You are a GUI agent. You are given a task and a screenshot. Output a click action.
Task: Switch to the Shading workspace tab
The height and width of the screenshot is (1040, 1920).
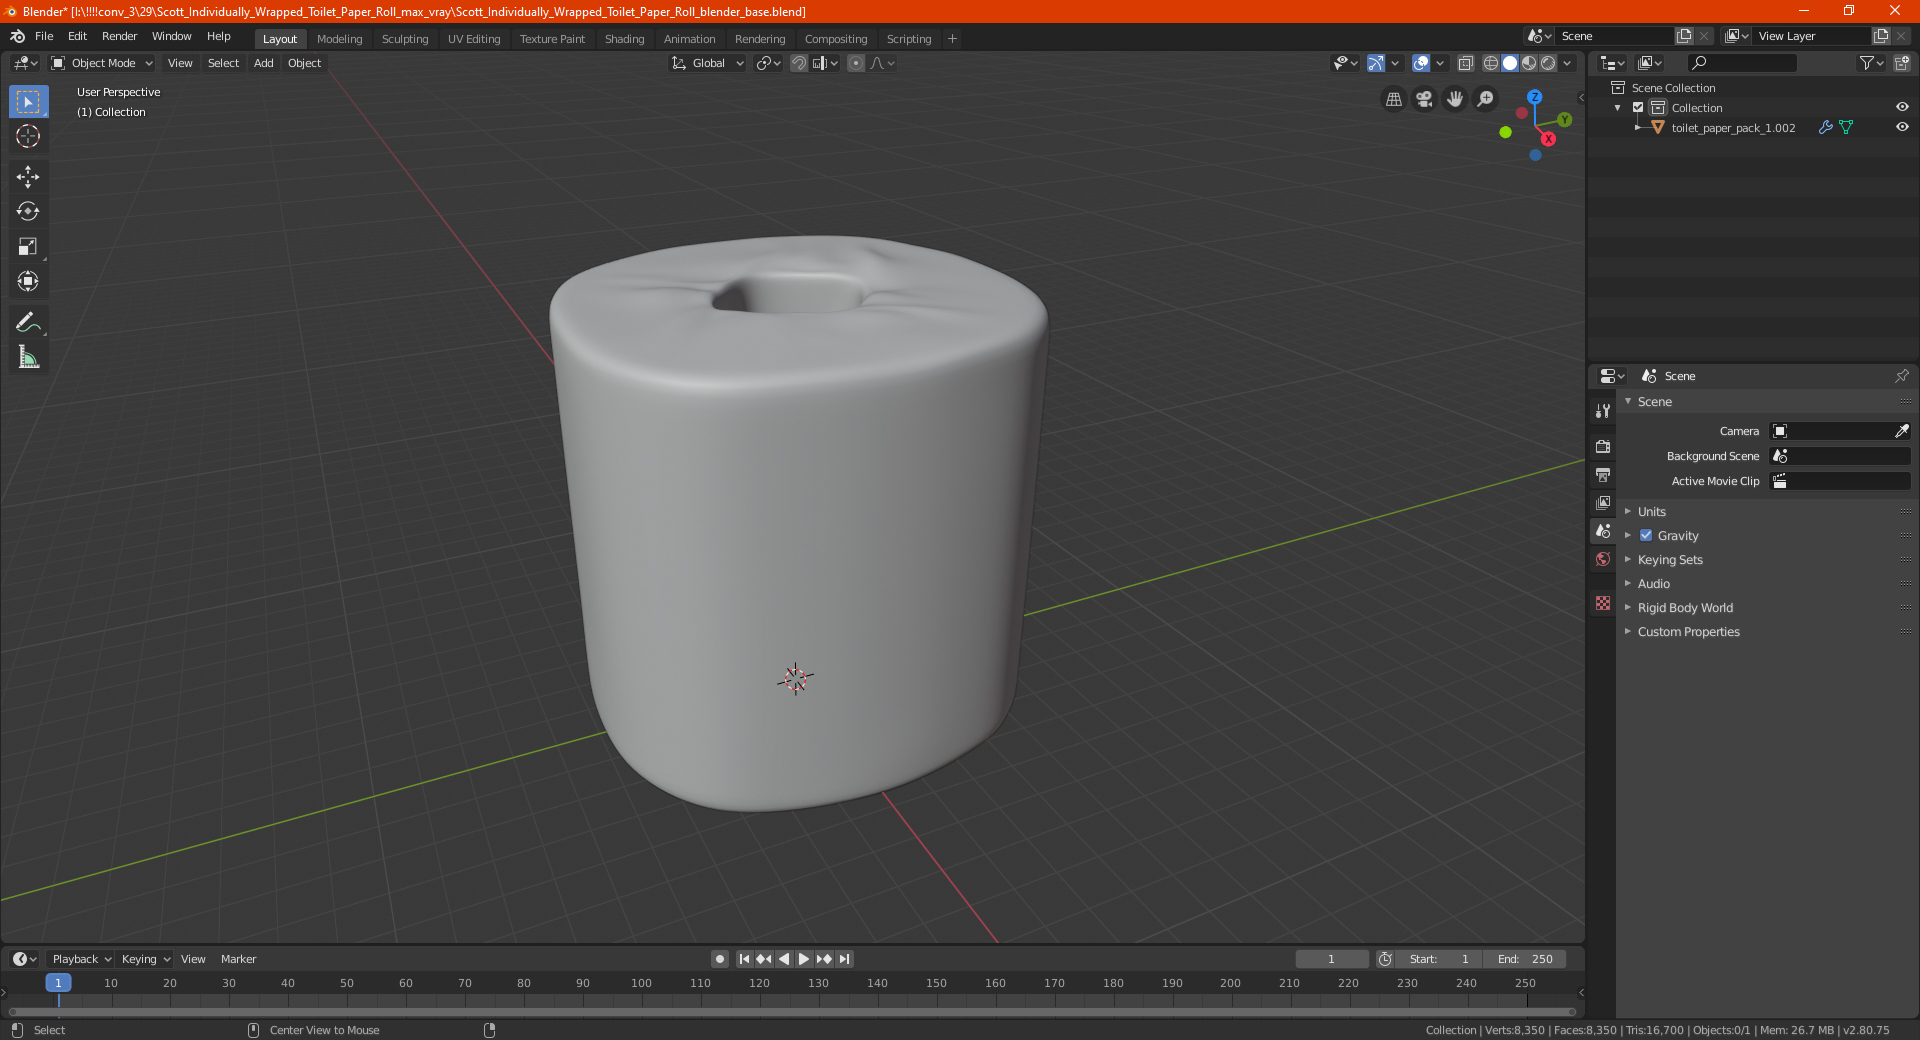tap(624, 39)
